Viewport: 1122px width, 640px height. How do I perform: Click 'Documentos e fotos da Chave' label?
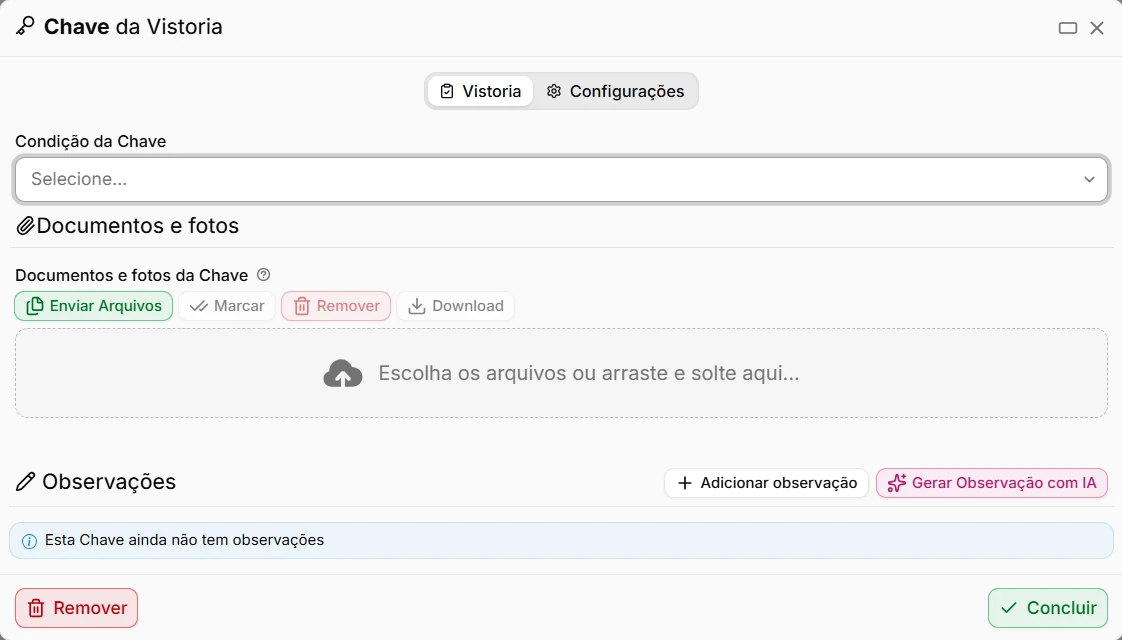(x=132, y=276)
